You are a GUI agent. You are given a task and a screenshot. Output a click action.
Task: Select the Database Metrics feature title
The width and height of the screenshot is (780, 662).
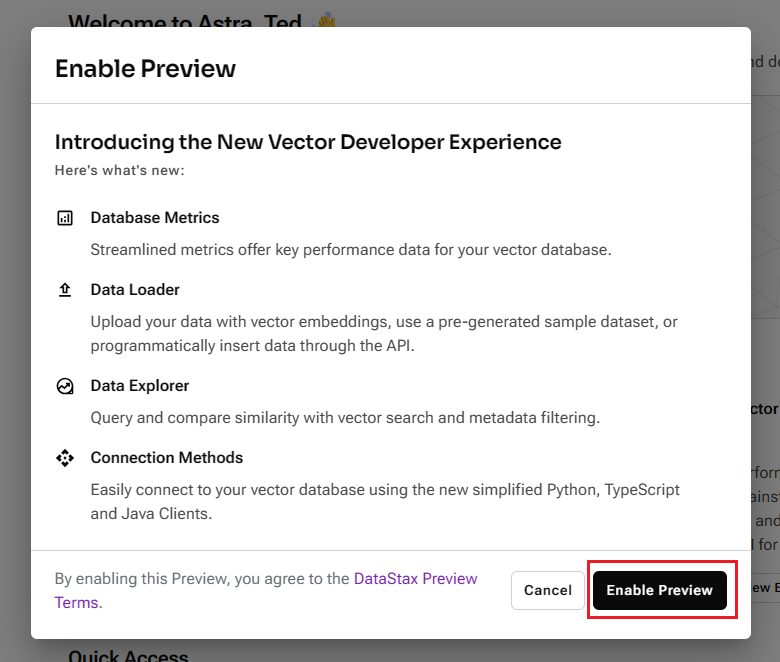(155, 218)
